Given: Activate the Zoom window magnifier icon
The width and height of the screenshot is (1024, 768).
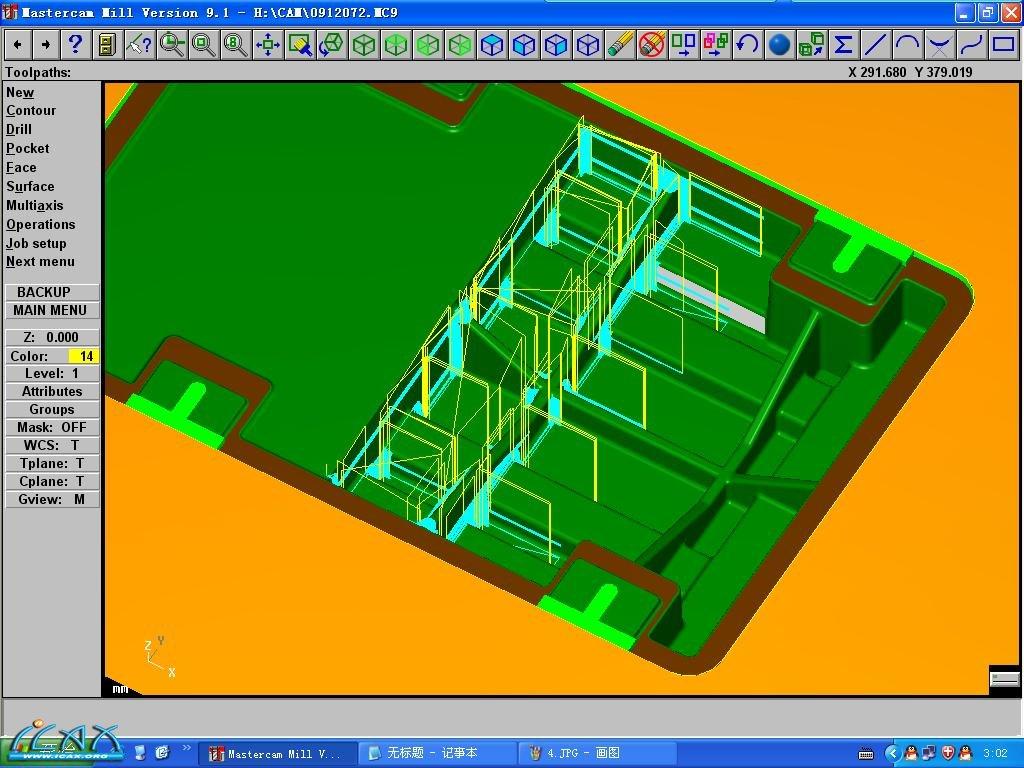Looking at the screenshot, I should click(x=171, y=45).
